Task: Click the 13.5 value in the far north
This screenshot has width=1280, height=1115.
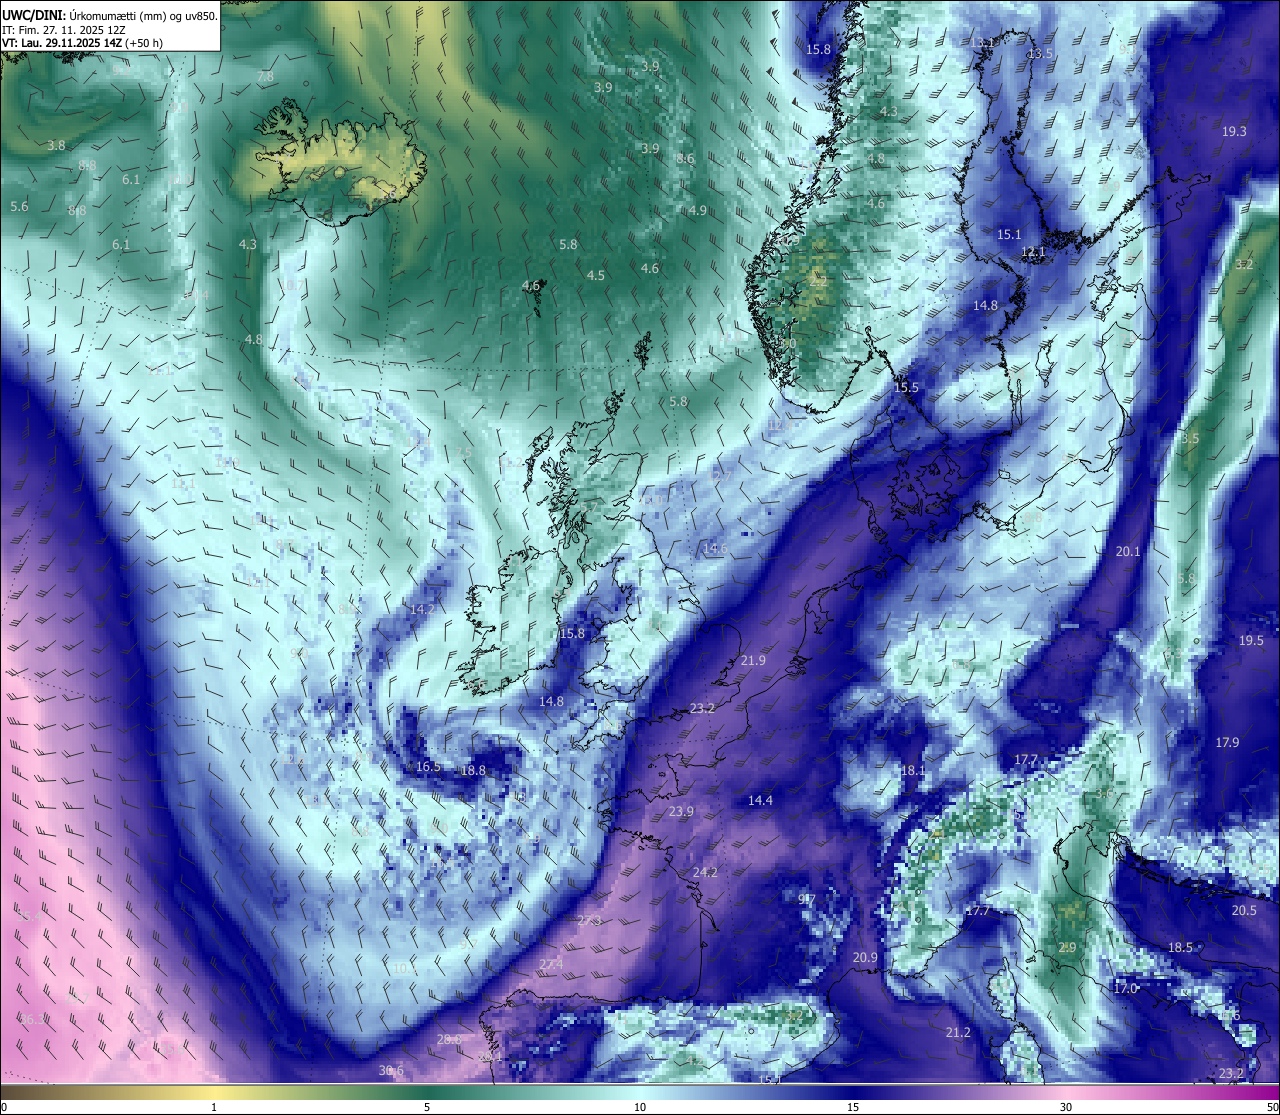Action: click(1041, 53)
